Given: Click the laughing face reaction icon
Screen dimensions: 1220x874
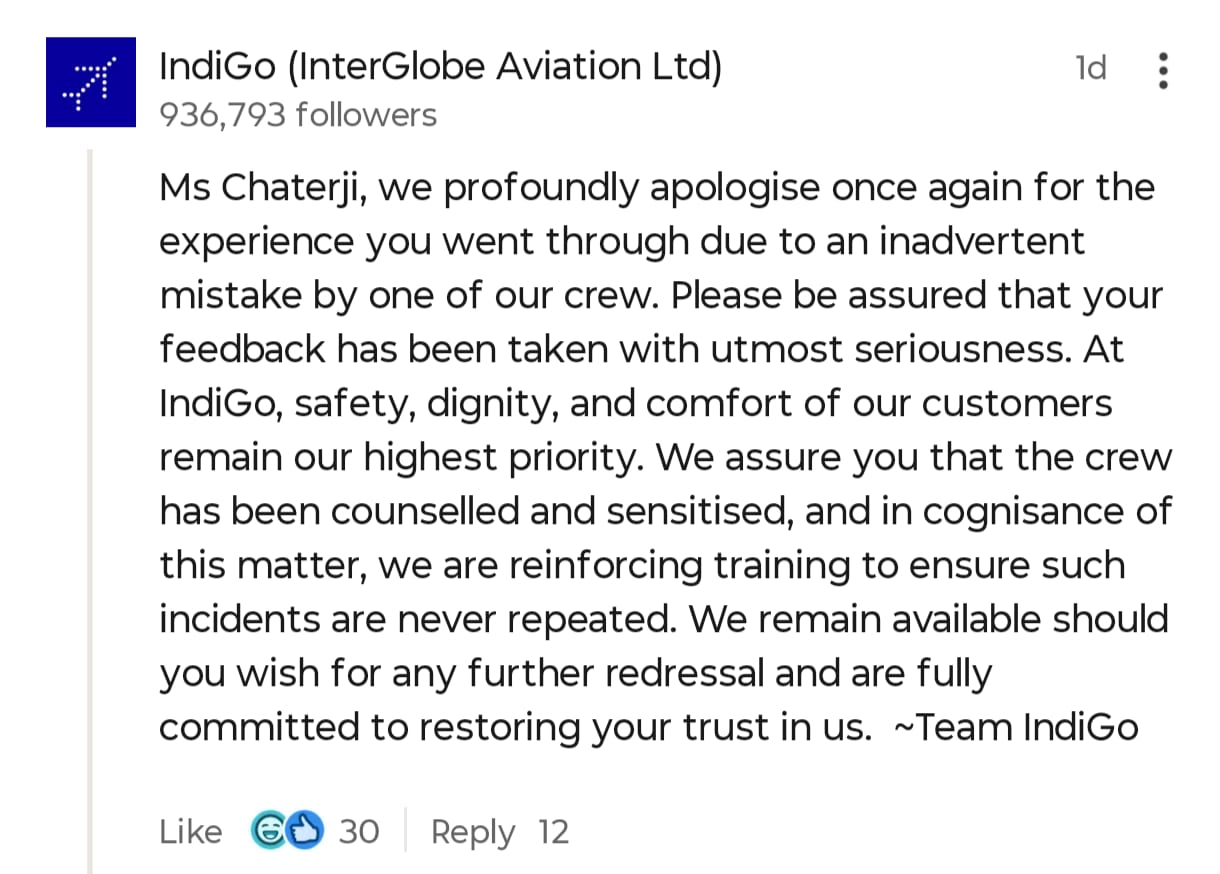Looking at the screenshot, I should pyautogui.click(x=268, y=830).
